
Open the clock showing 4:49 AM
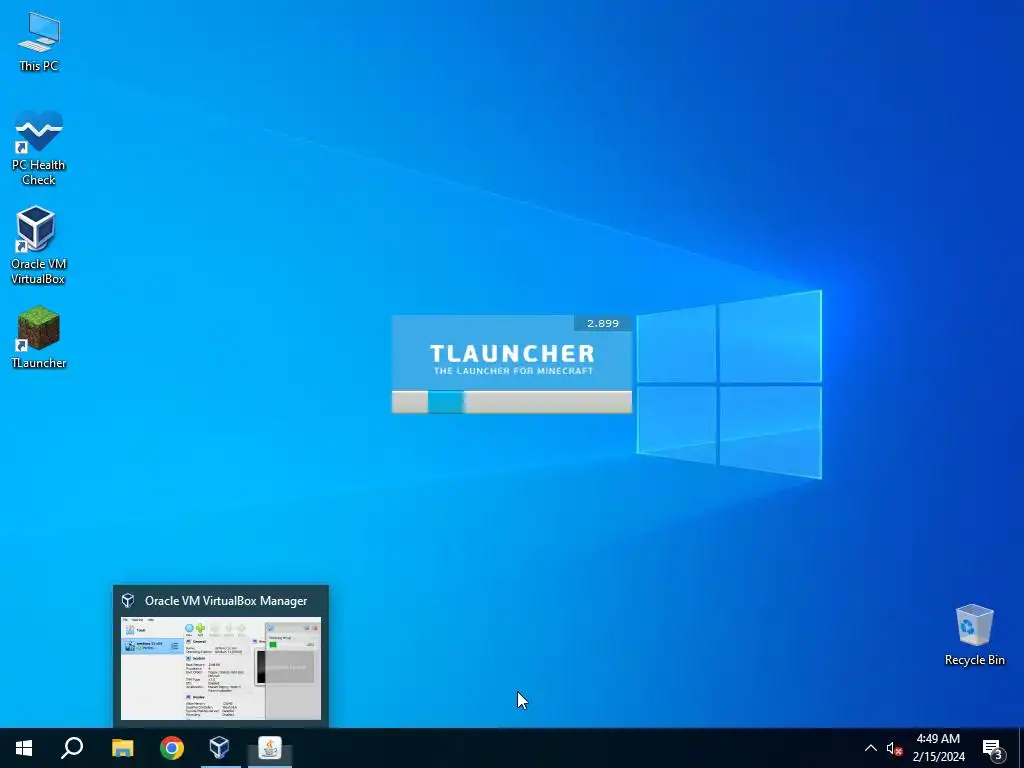pos(938,748)
